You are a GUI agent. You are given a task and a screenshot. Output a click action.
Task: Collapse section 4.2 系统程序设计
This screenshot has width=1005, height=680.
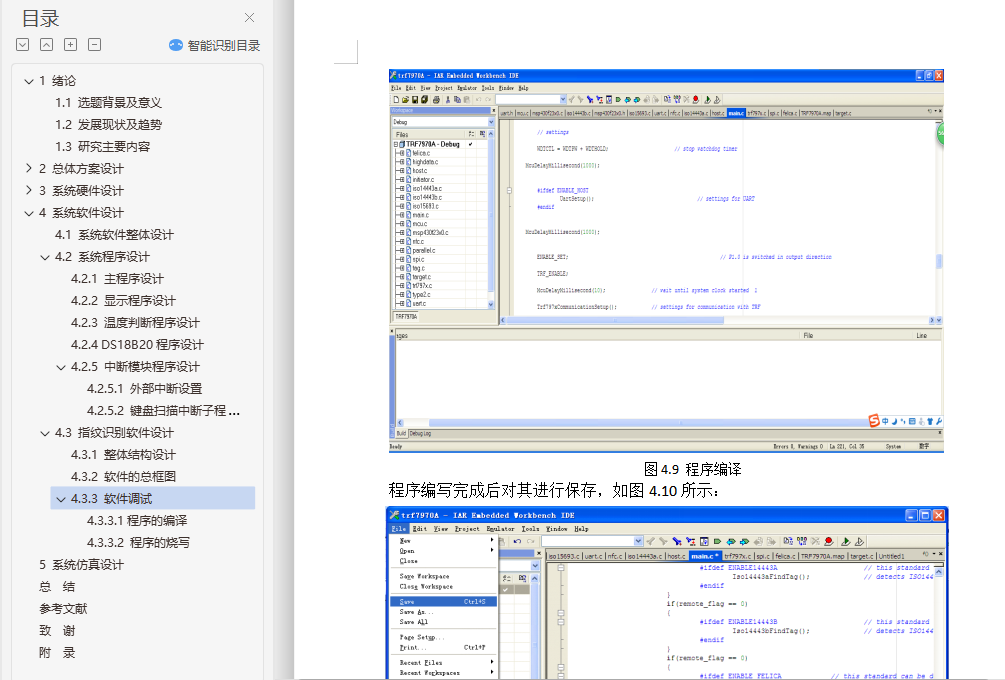(x=45, y=257)
